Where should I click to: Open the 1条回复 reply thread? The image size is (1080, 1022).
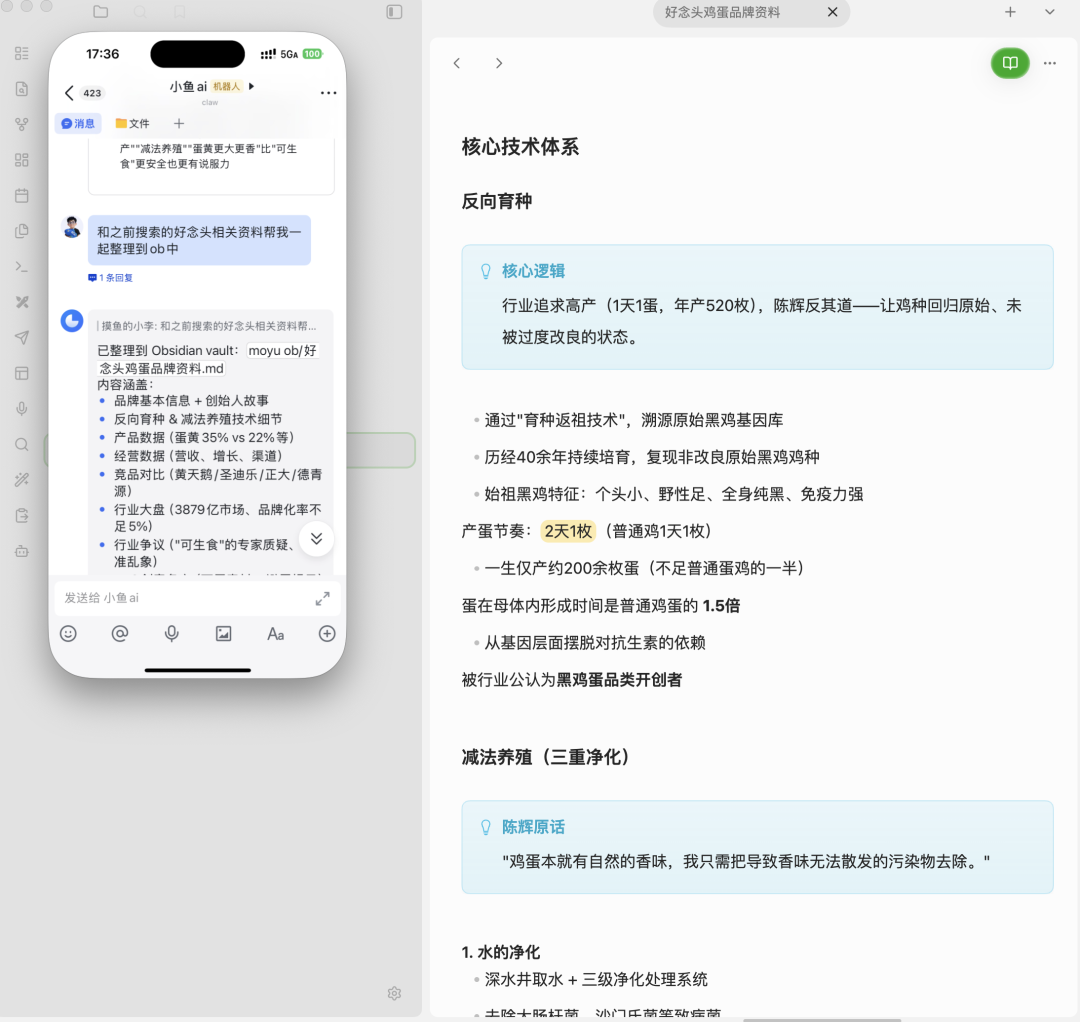click(x=110, y=278)
